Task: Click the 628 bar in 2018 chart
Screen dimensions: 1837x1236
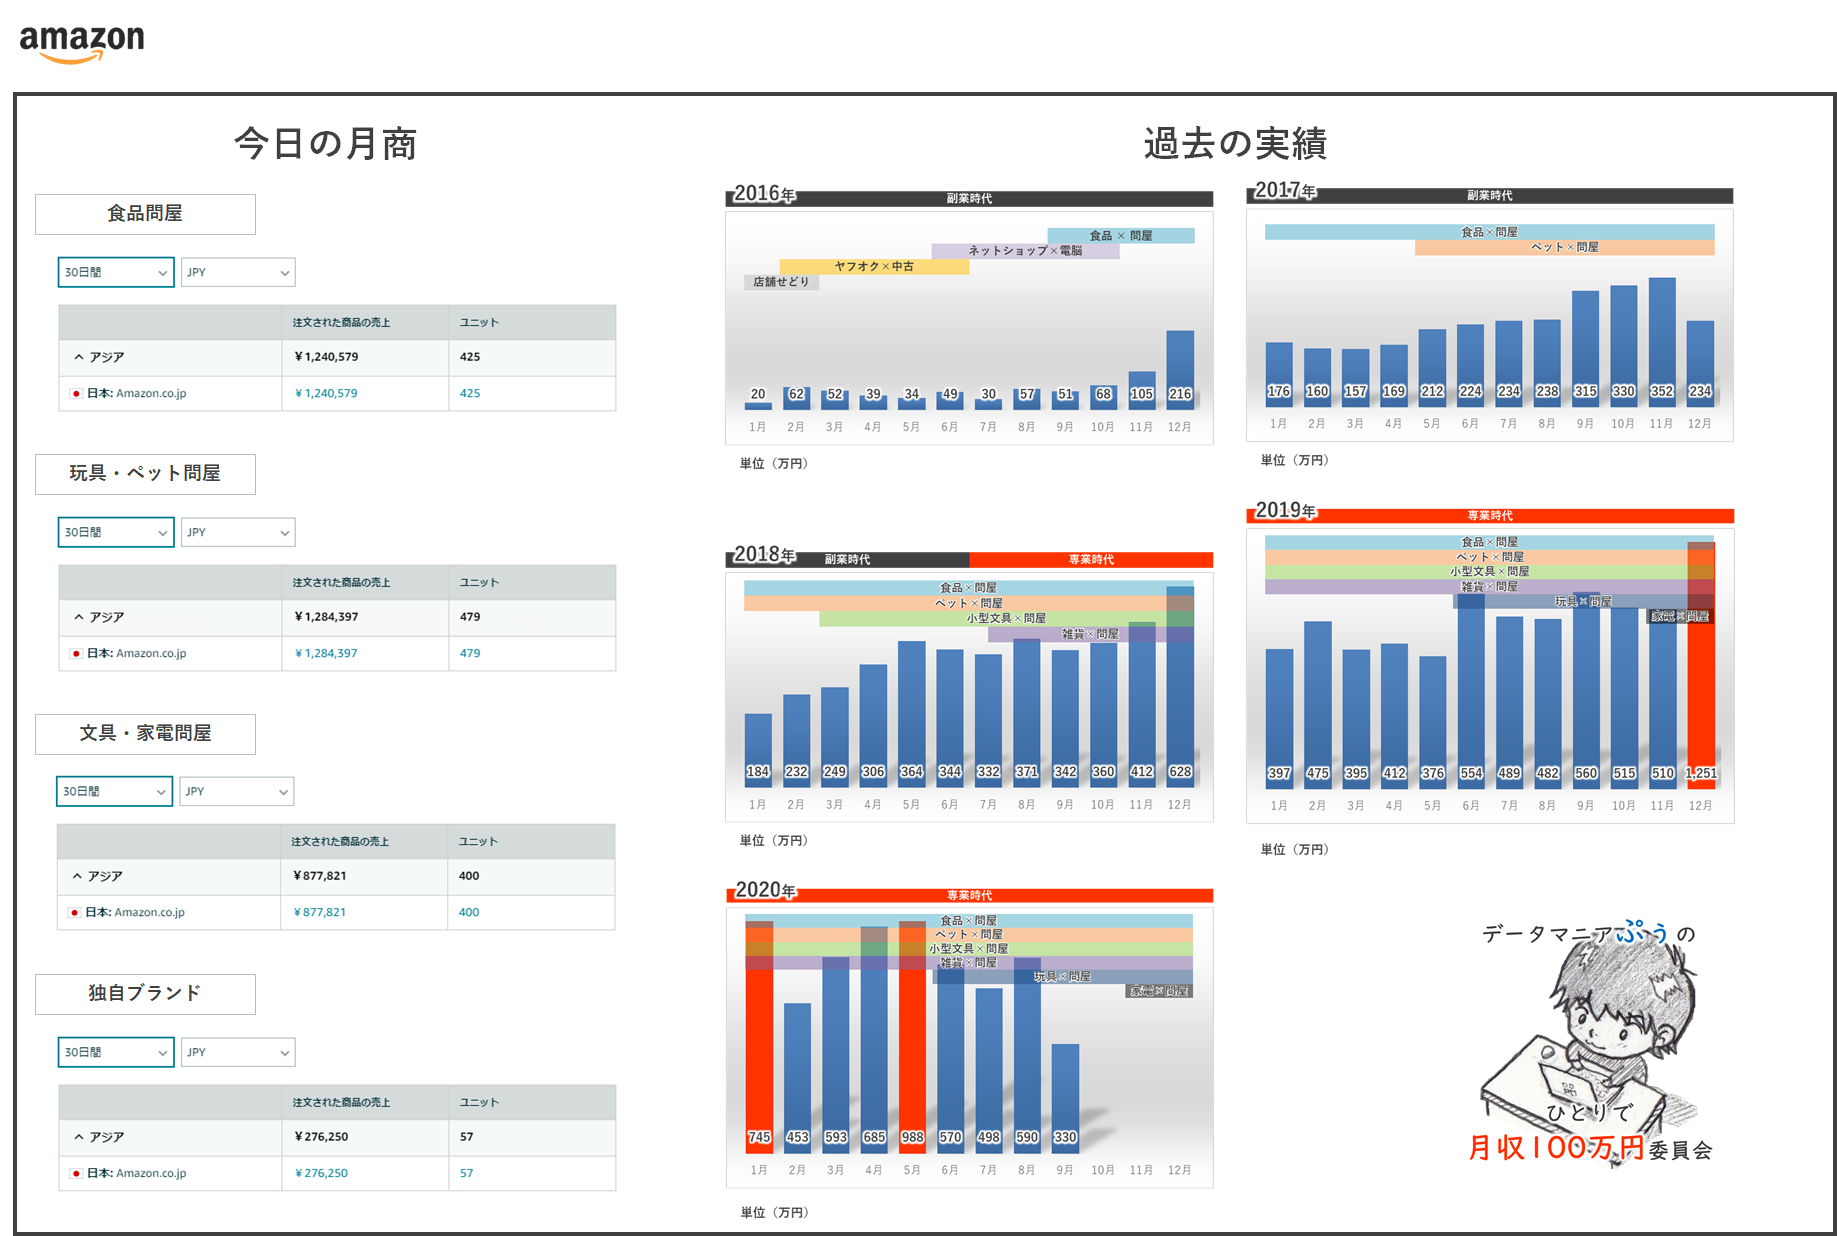Action: point(1180,685)
